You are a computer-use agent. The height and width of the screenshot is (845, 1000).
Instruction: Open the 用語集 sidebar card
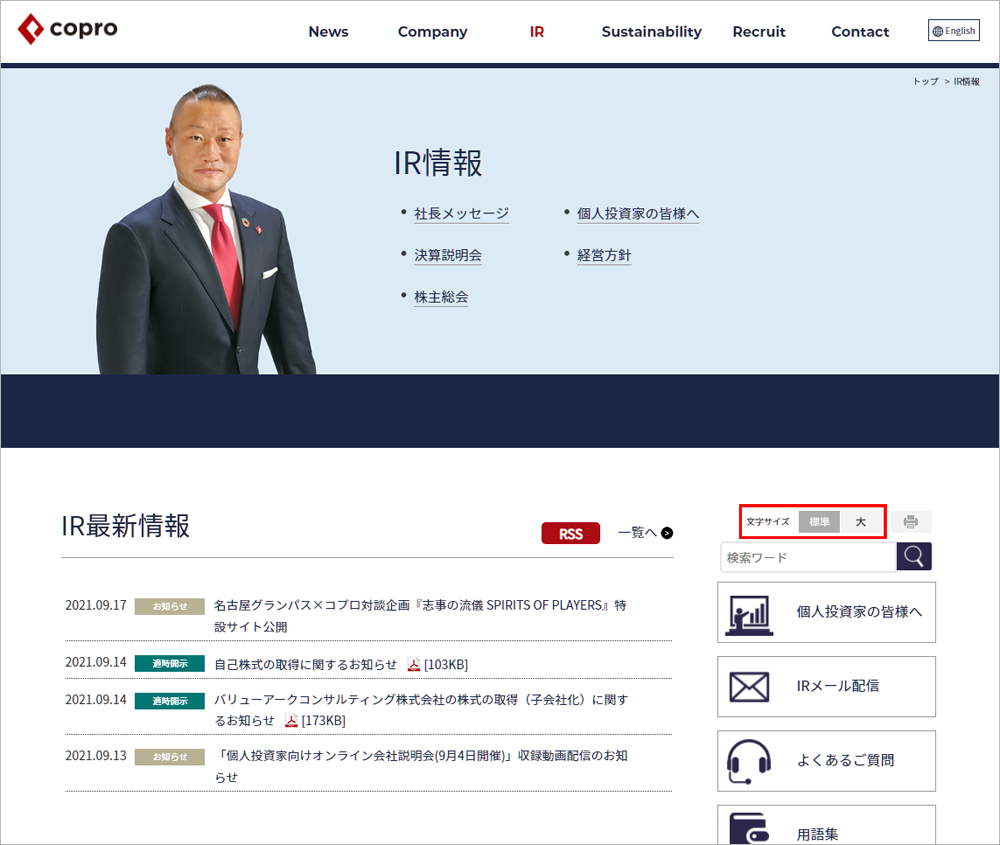point(827,825)
